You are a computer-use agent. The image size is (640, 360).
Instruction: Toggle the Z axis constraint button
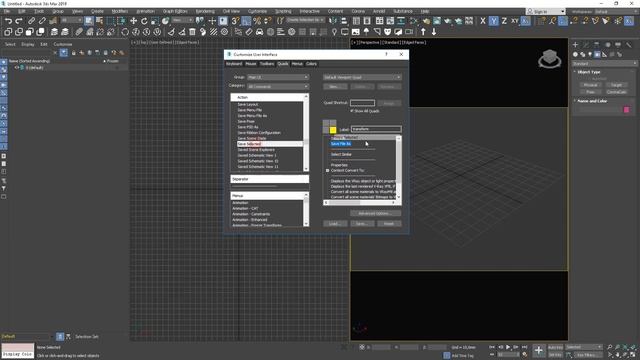pos(504,21)
